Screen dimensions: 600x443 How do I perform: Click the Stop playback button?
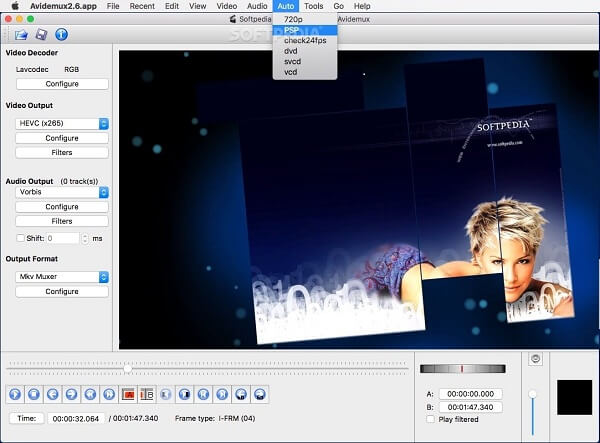[33, 395]
